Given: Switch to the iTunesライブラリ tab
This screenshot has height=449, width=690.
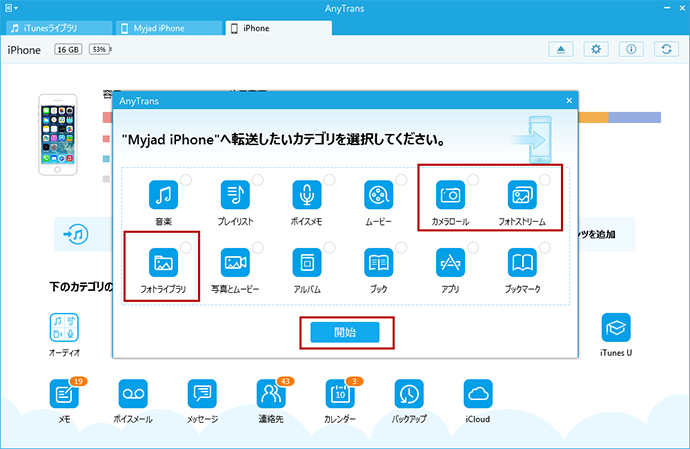Looking at the screenshot, I should (59, 28).
